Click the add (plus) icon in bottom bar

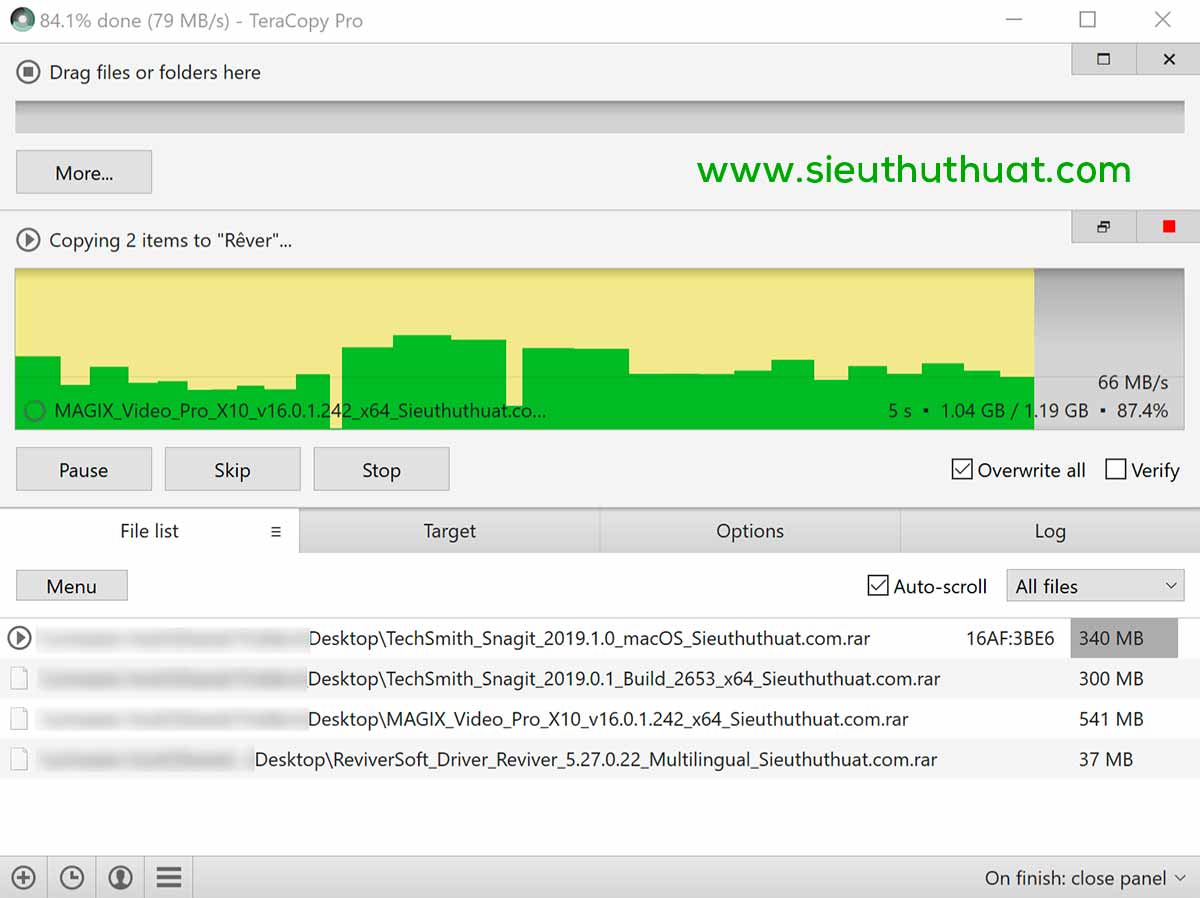pos(23,878)
